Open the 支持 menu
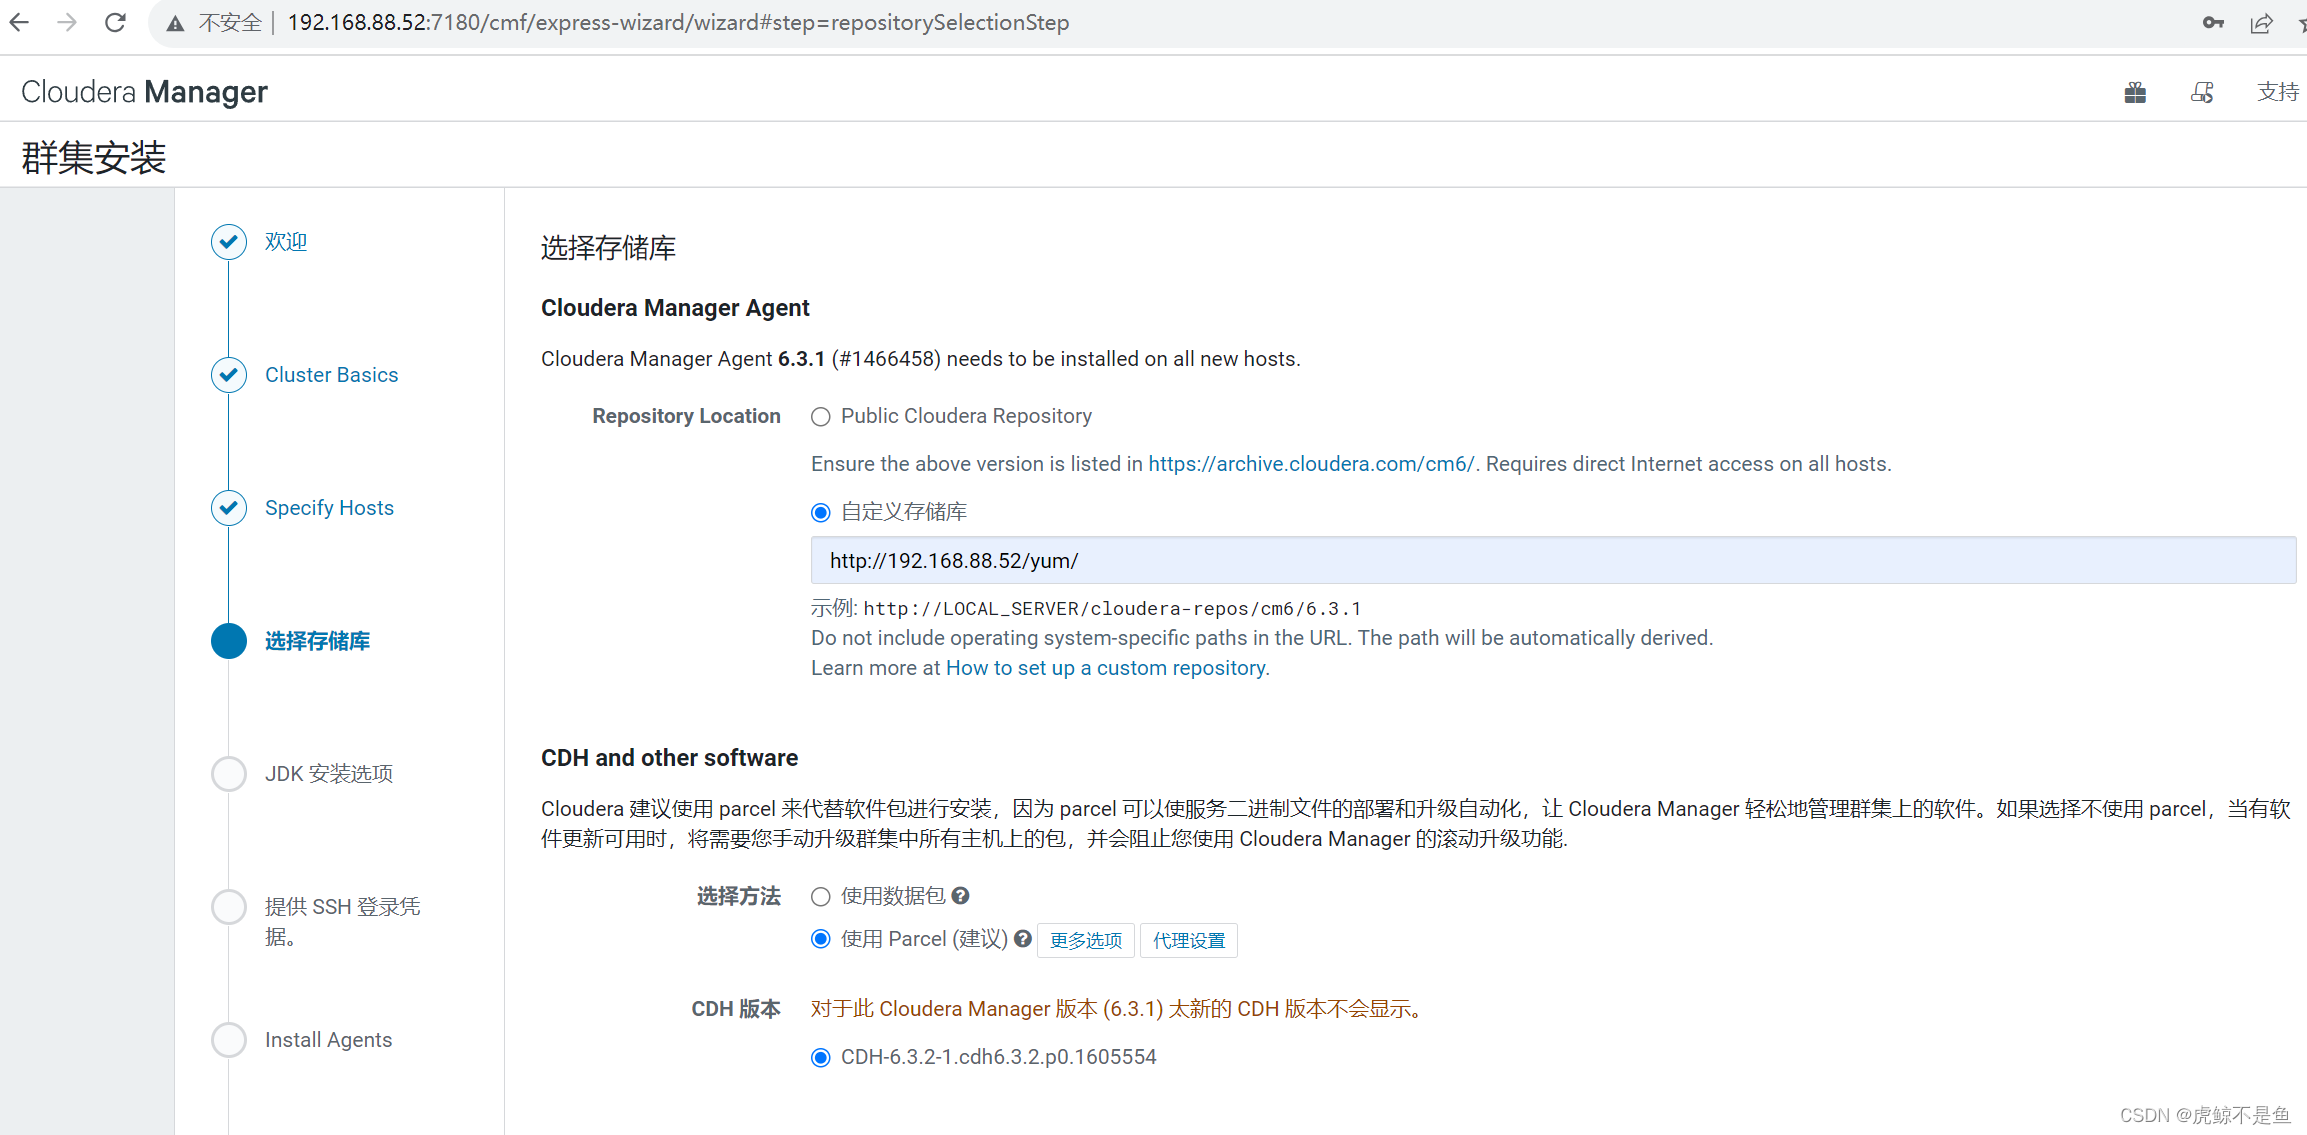The width and height of the screenshot is (2307, 1135). [x=2277, y=92]
